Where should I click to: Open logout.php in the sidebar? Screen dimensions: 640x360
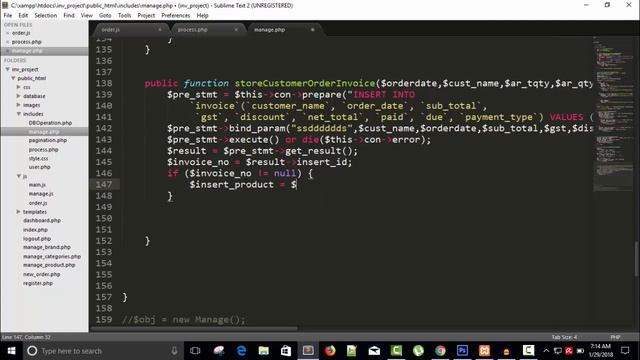[x=37, y=238]
